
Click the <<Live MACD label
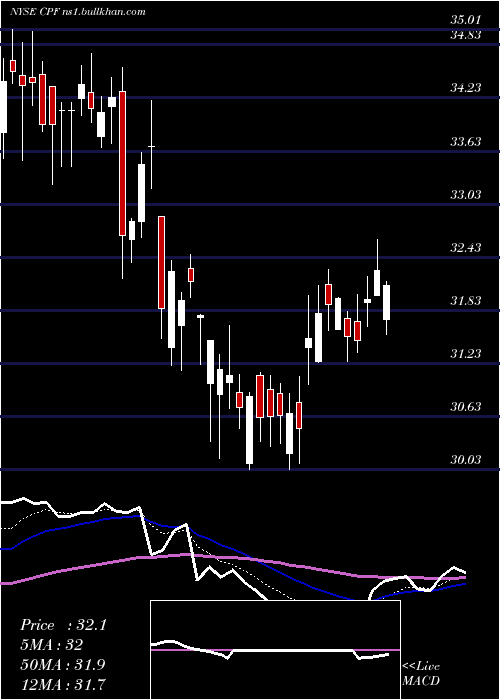coord(421,673)
